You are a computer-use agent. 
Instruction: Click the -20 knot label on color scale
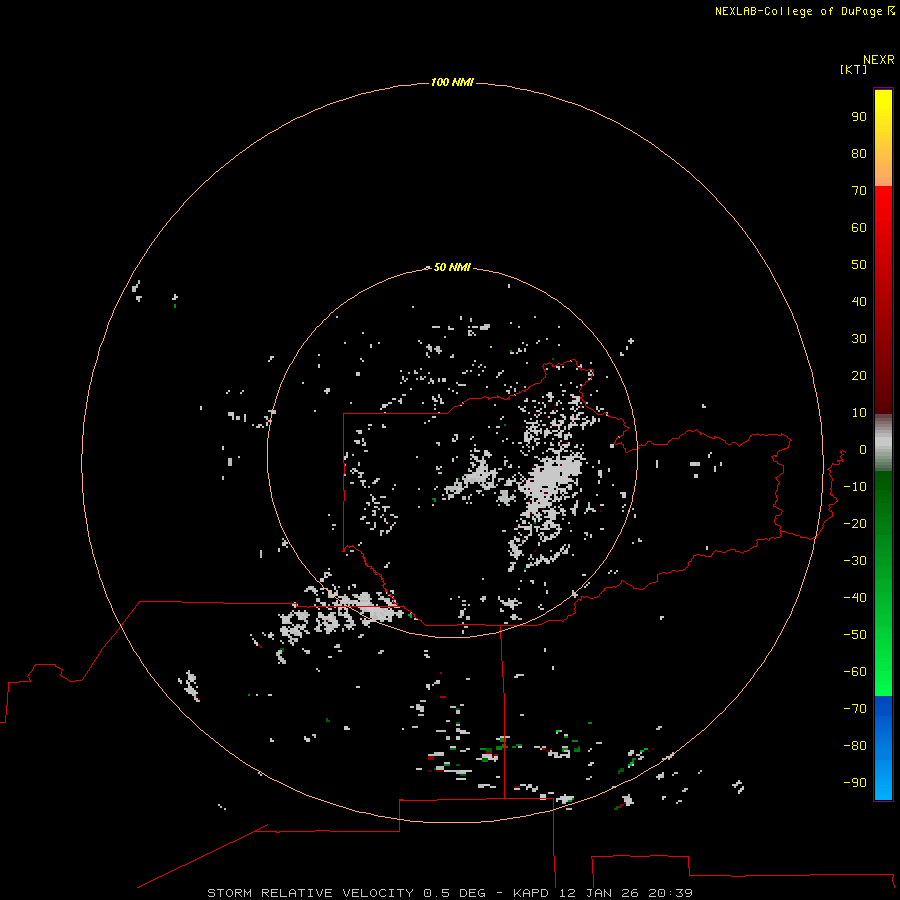click(855, 524)
